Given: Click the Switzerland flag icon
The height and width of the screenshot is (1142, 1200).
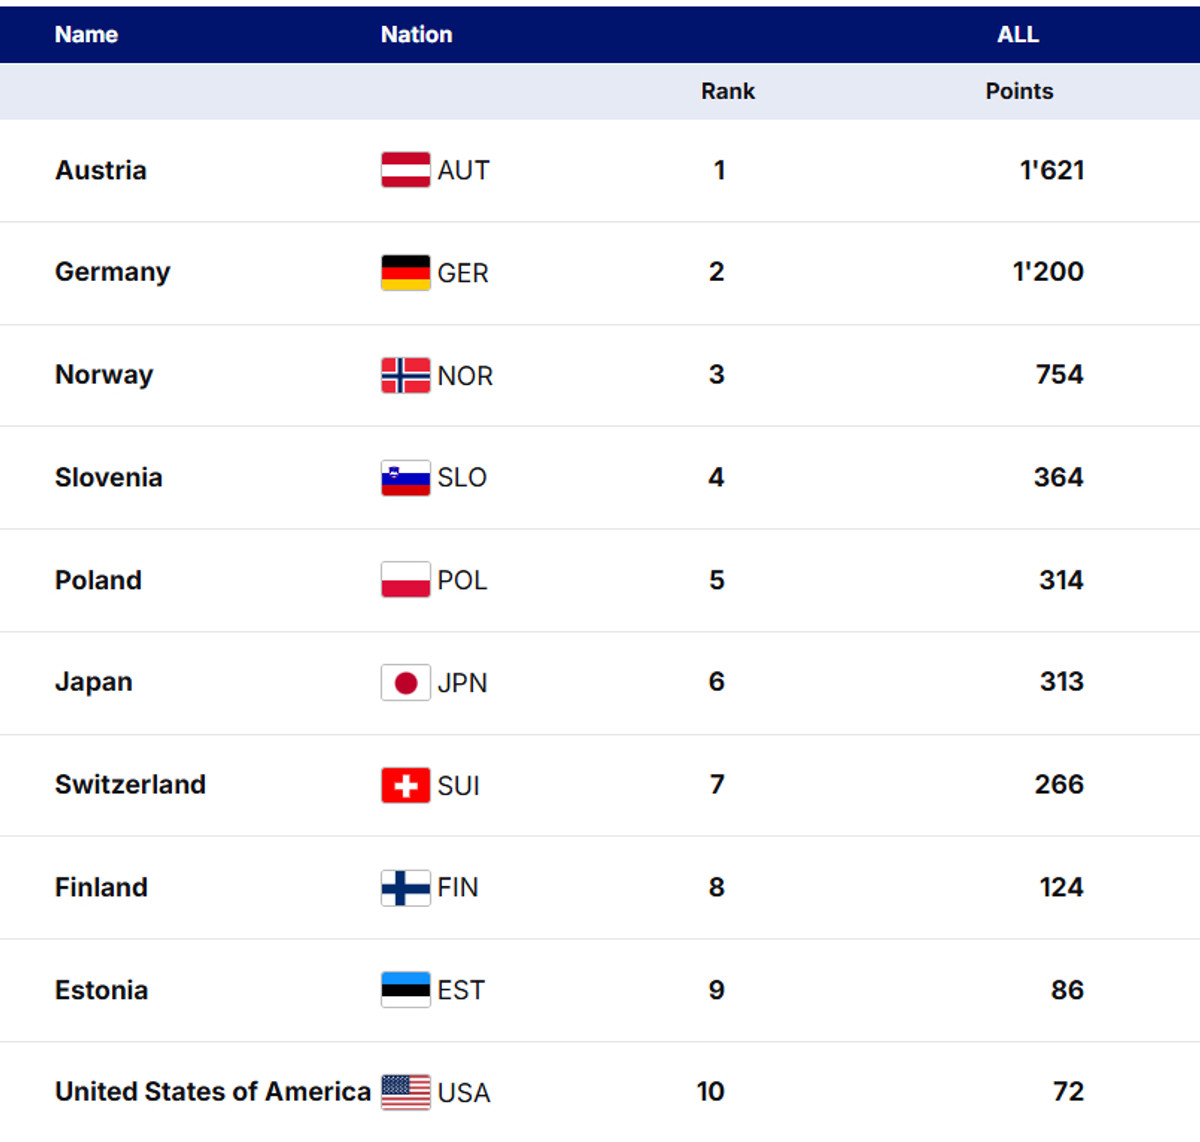Looking at the screenshot, I should (x=405, y=785).
